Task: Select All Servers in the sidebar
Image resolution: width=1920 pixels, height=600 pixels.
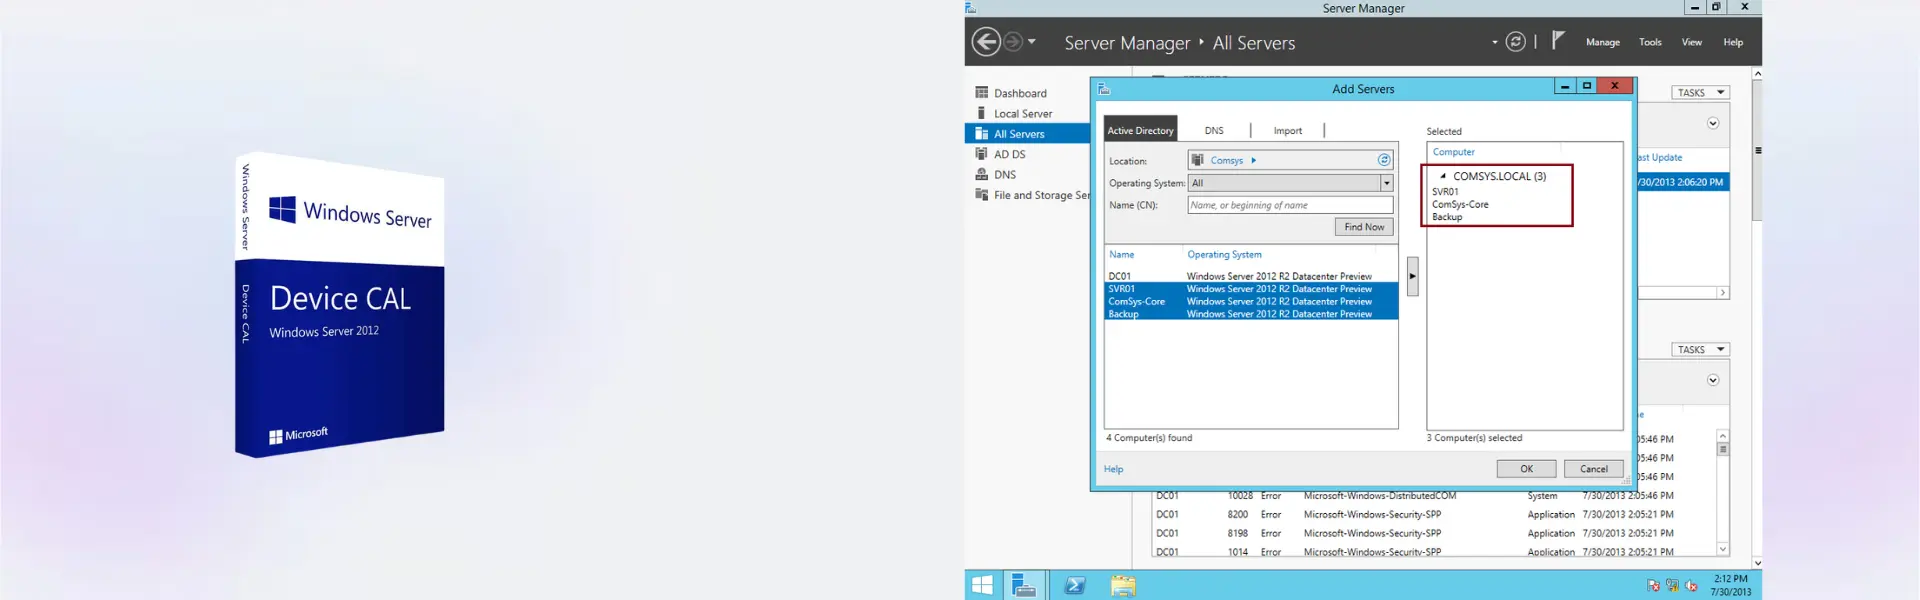Action: [1028, 134]
